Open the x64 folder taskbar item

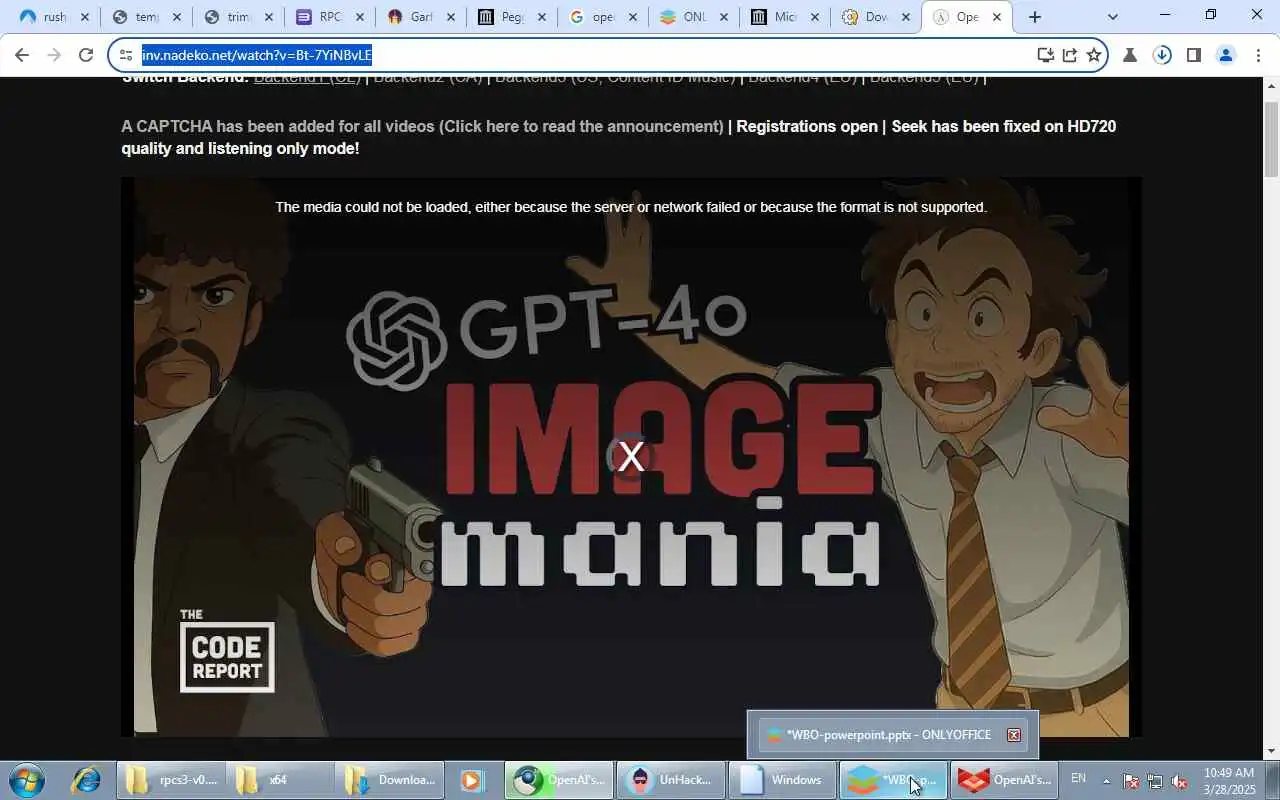click(279, 780)
